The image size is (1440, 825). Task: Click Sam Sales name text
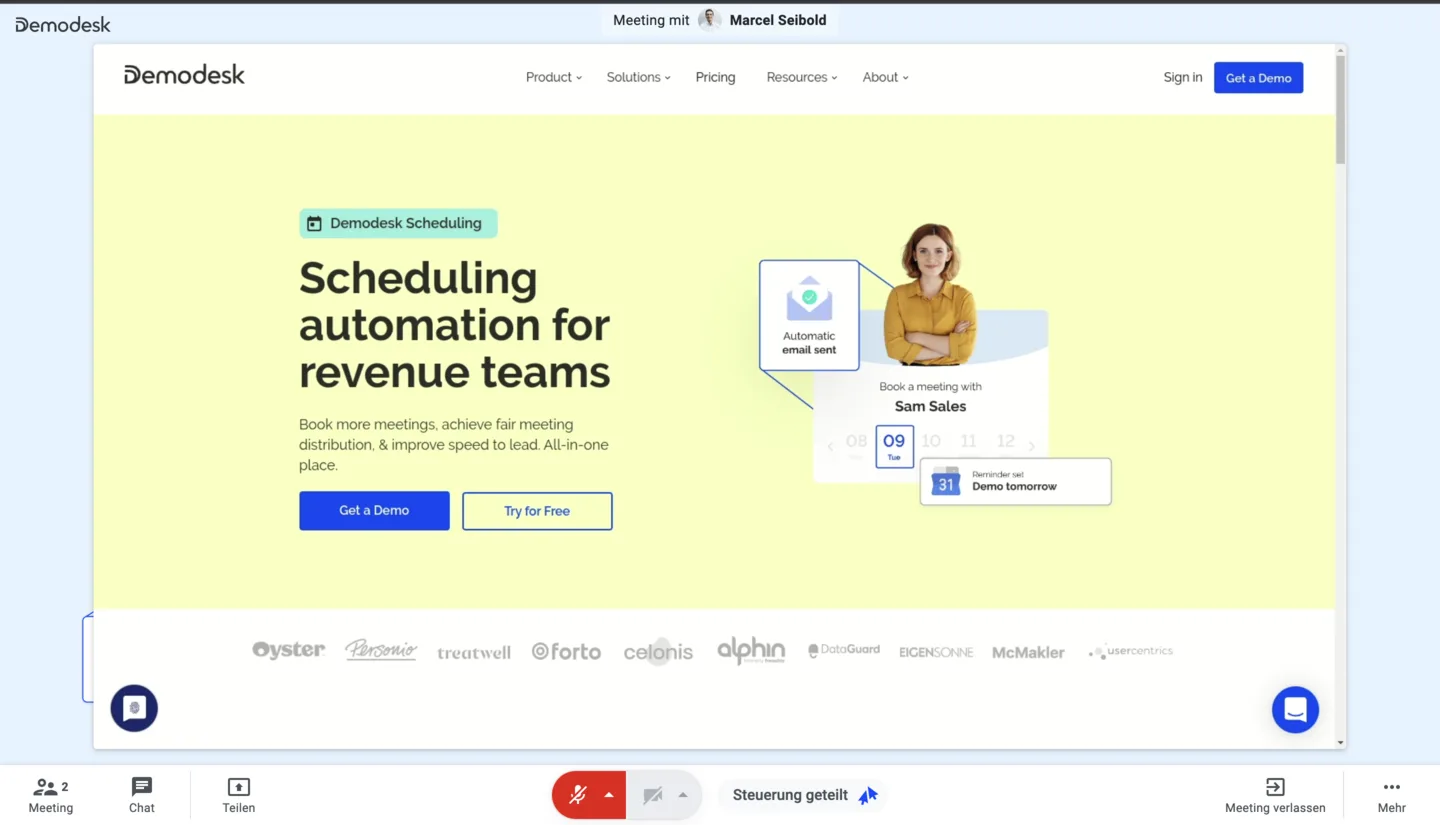click(930, 406)
